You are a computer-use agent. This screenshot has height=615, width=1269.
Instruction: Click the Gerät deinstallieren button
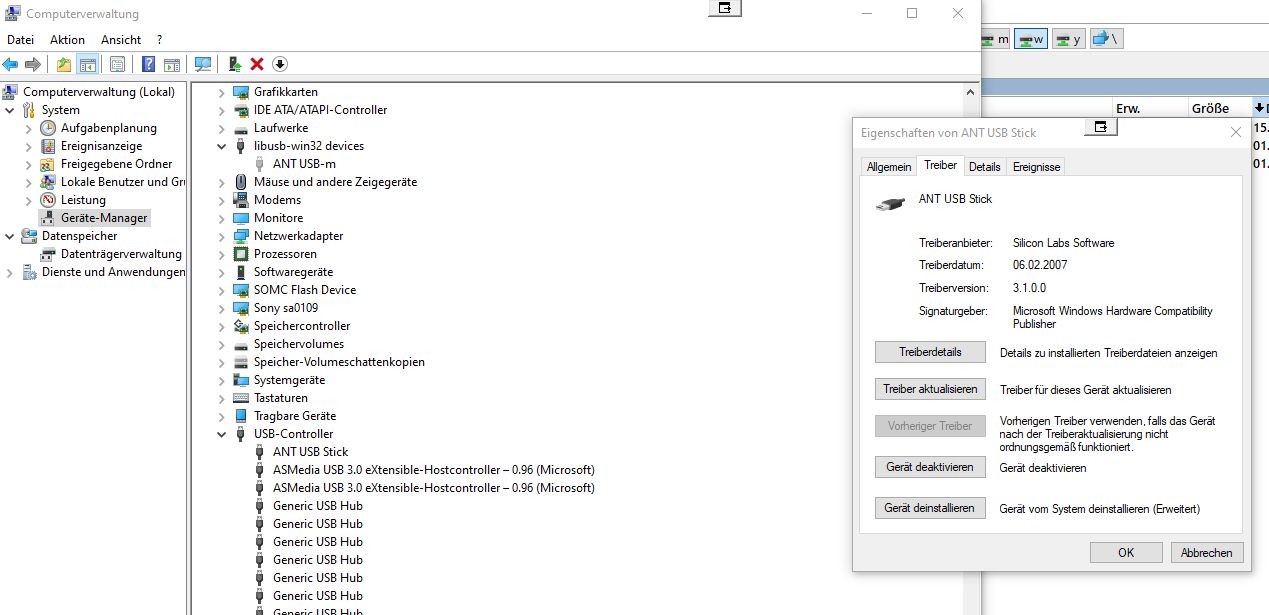click(x=930, y=508)
